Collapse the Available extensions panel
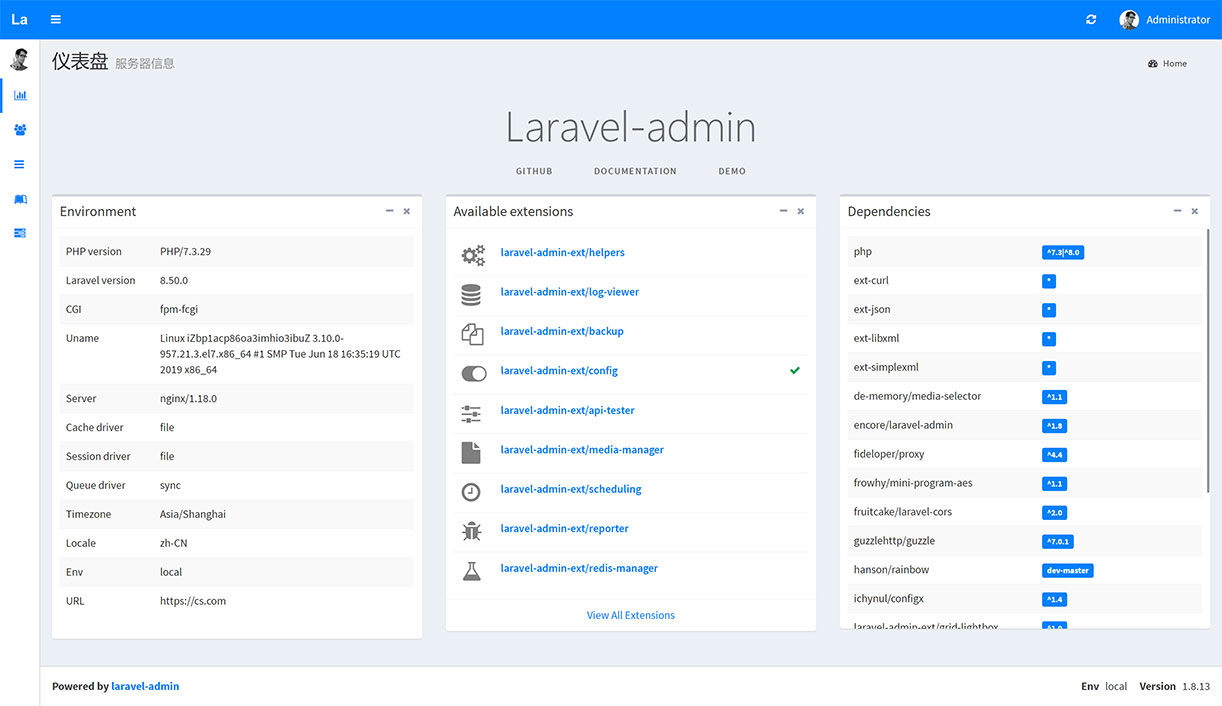Image resolution: width=1222 pixels, height=706 pixels. point(783,211)
